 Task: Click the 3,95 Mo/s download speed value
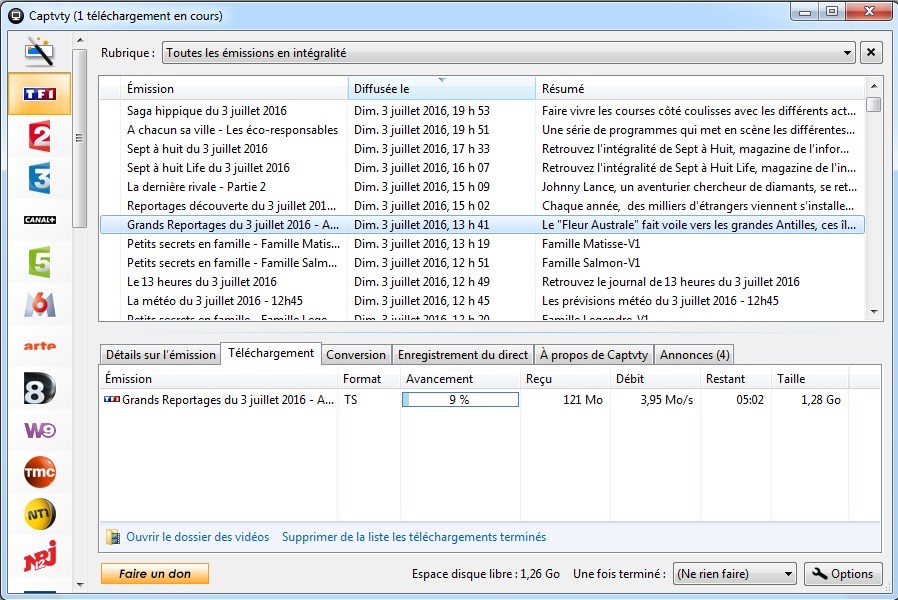[x=667, y=400]
